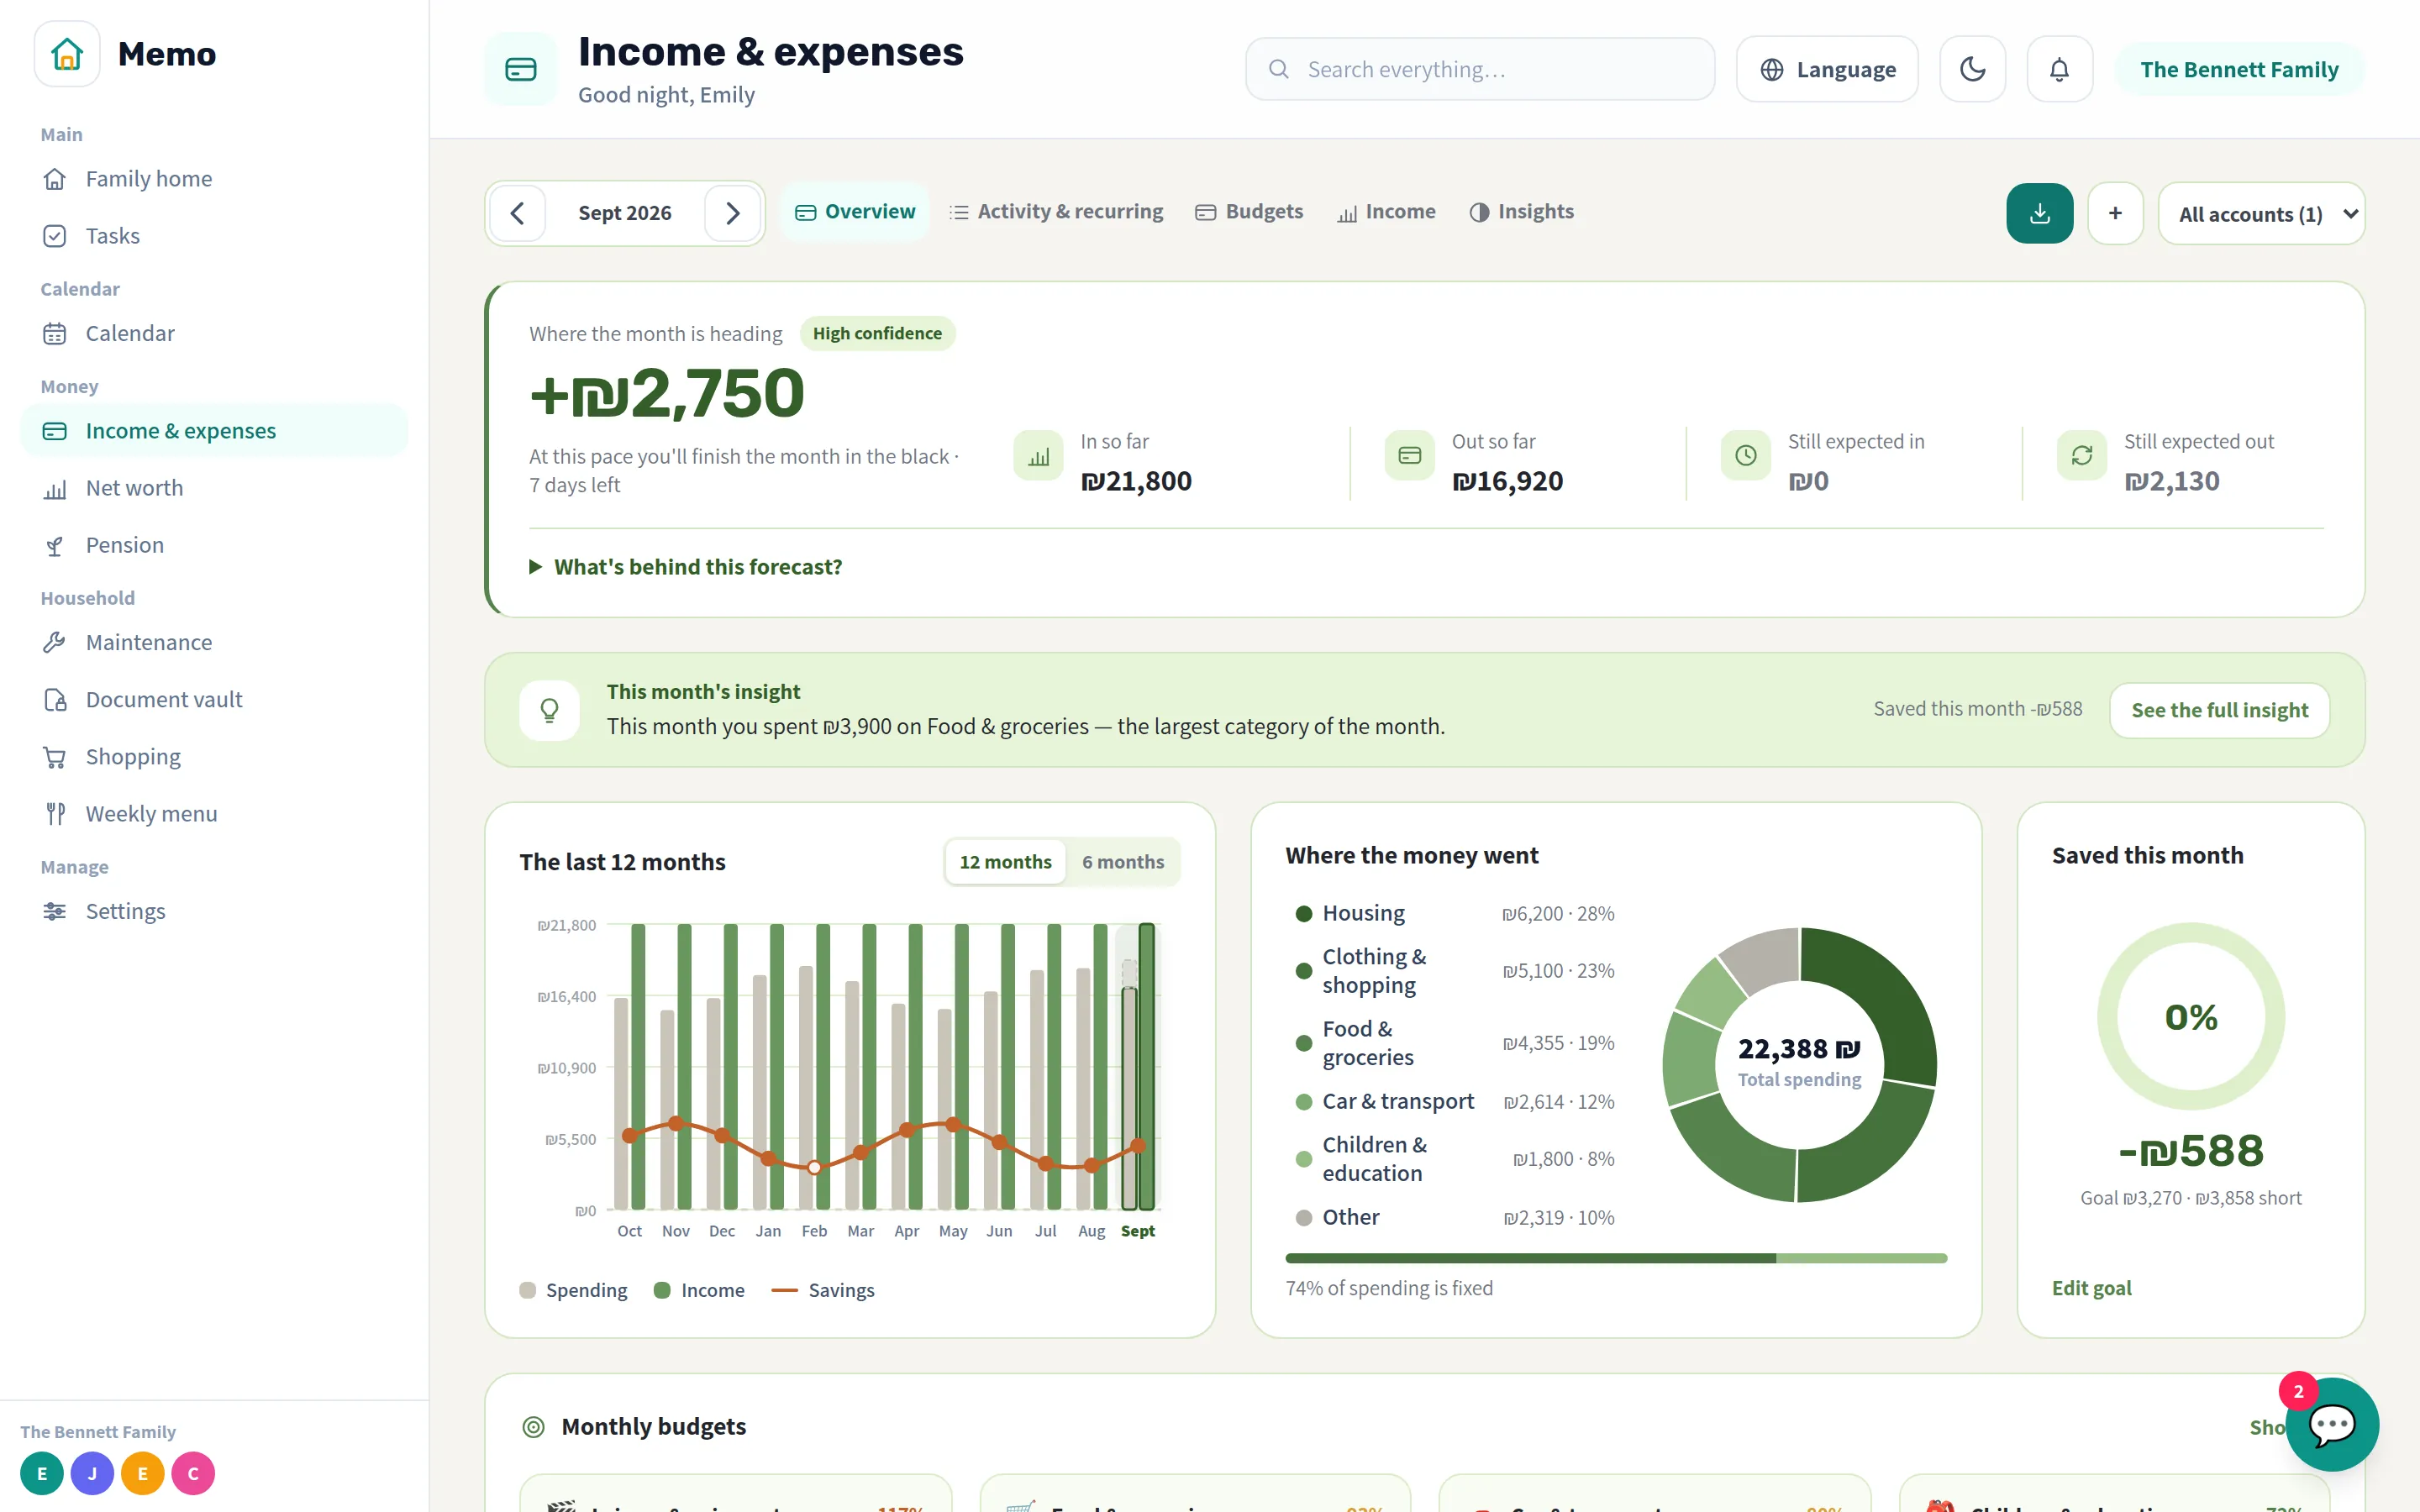Select the Overview tab
The image size is (2420, 1512).
[855, 212]
